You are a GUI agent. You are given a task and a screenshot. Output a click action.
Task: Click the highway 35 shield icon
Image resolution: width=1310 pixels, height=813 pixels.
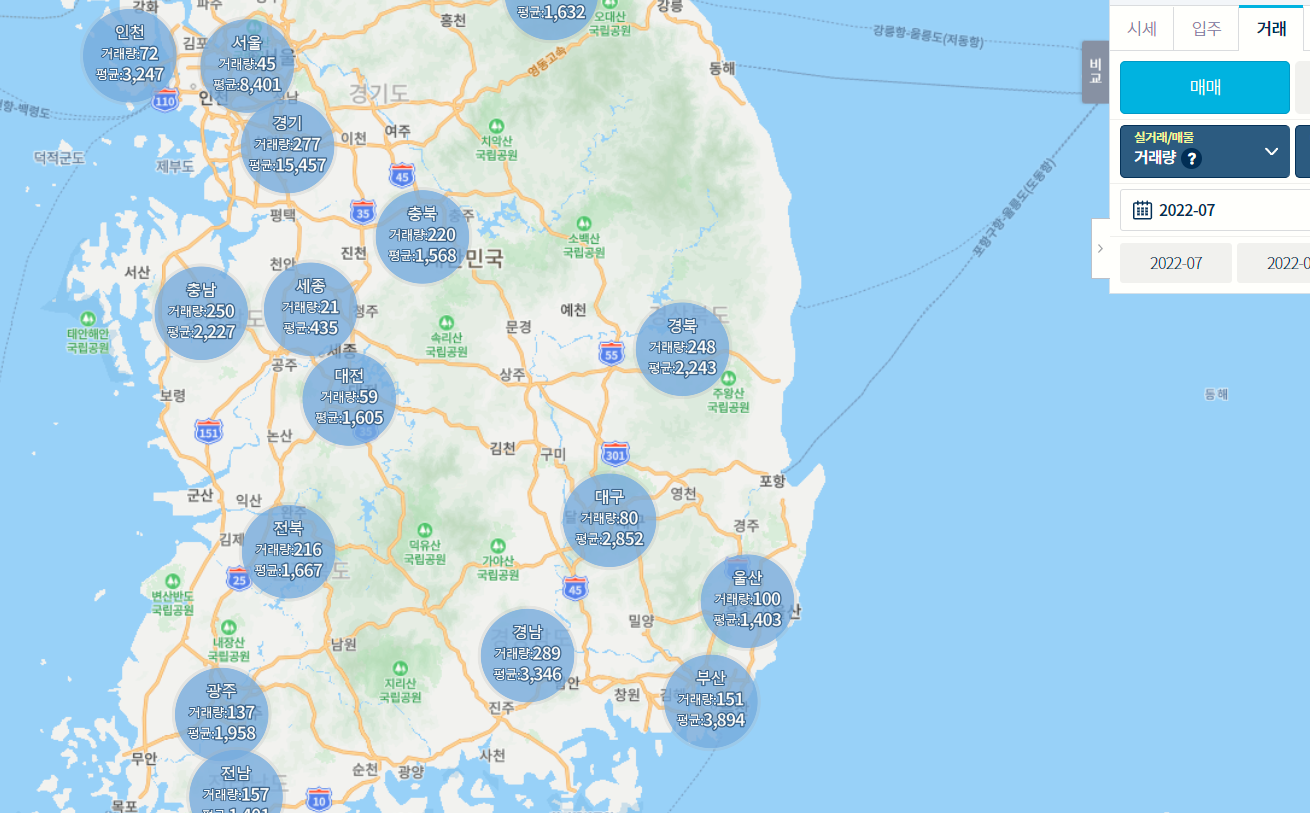coord(363,212)
